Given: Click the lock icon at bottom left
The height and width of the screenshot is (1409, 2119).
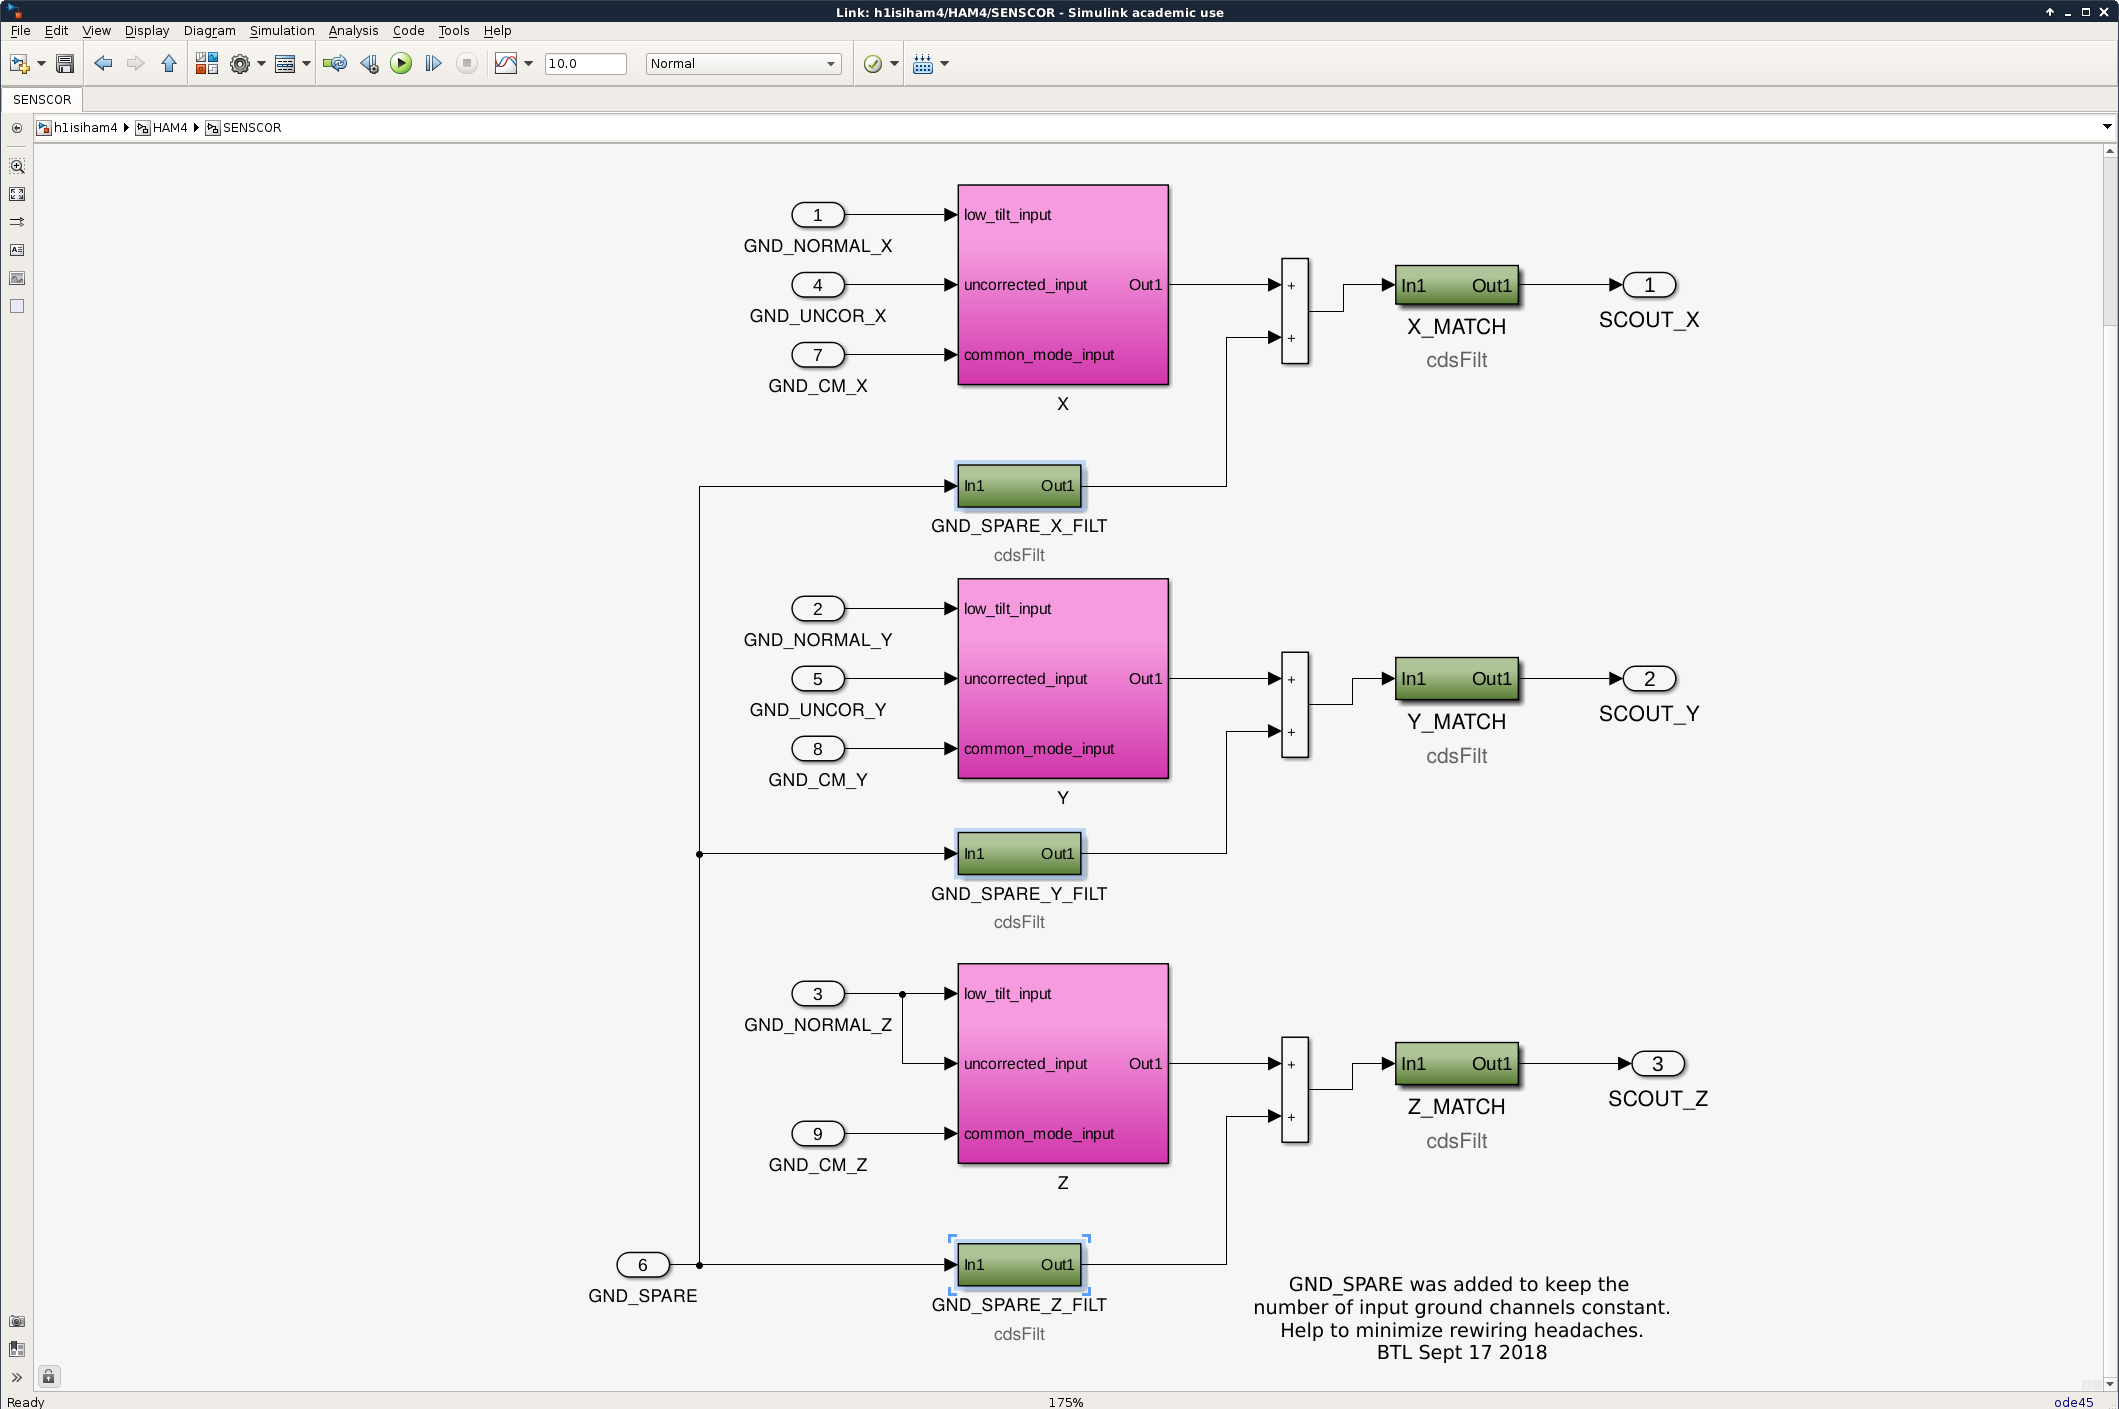Looking at the screenshot, I should tap(49, 1377).
